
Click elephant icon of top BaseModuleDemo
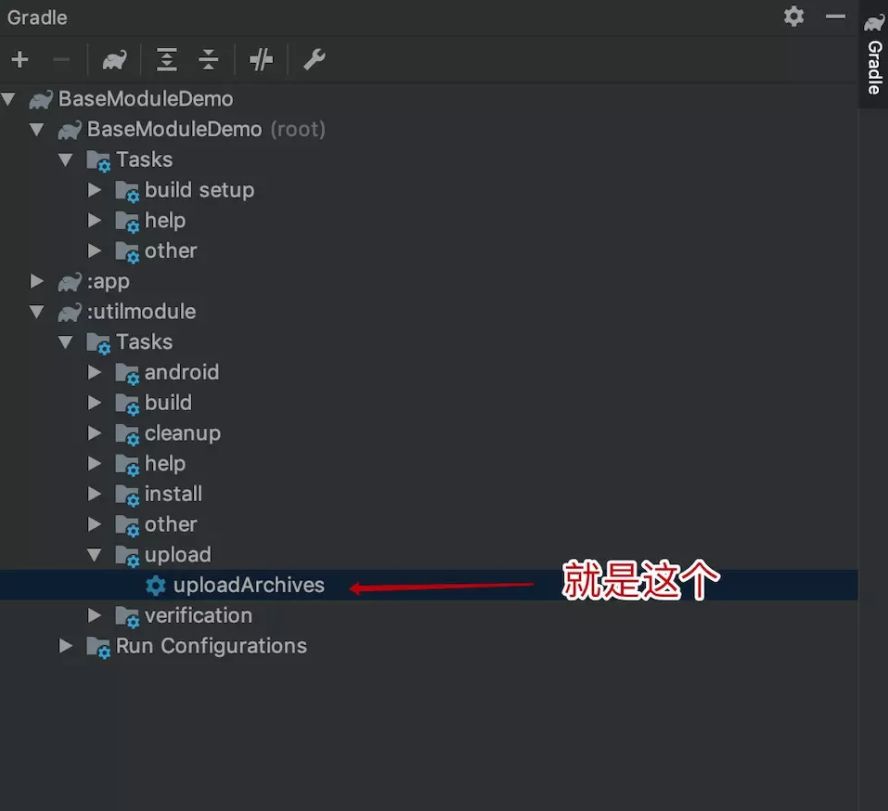coord(41,100)
